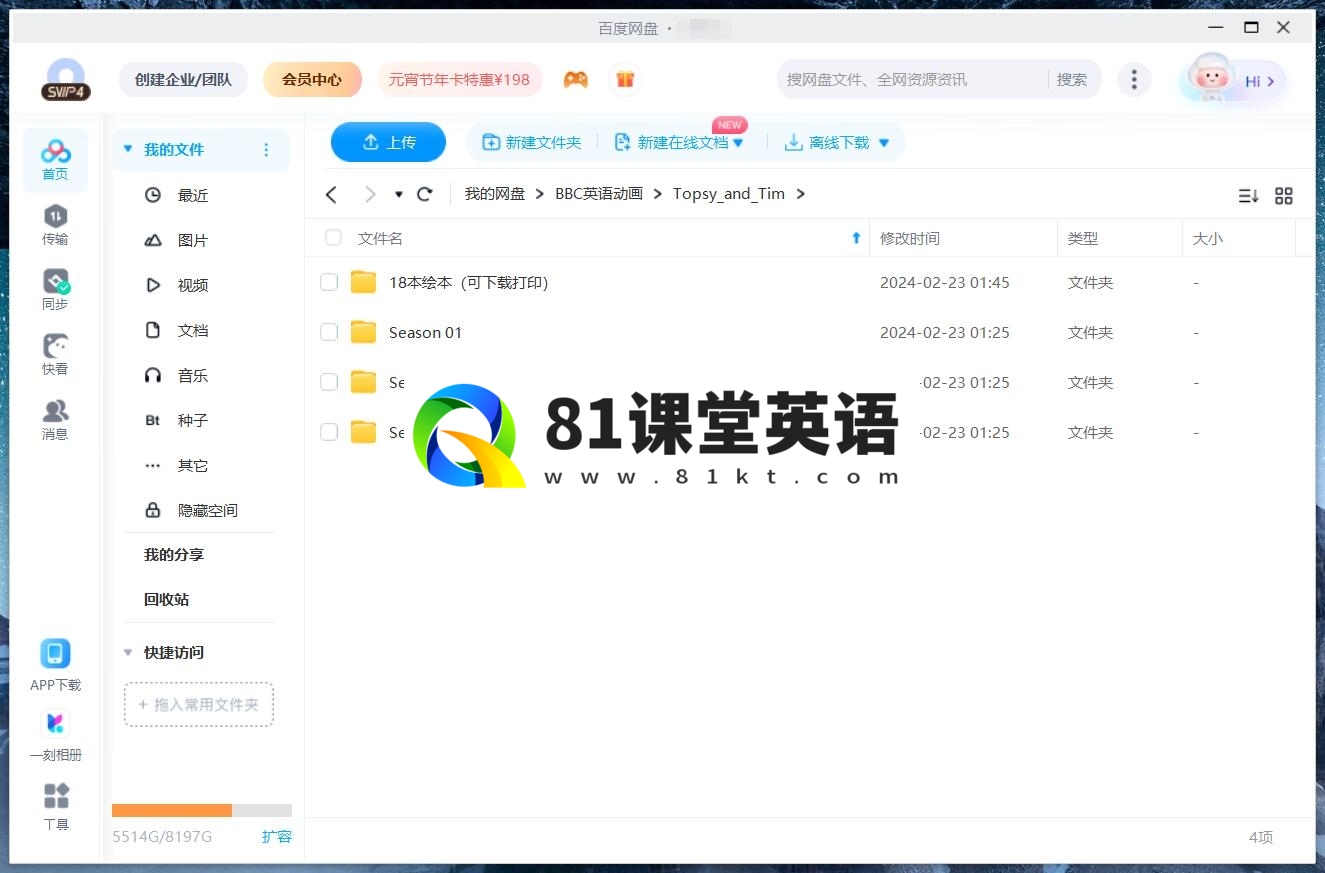Click 元宵节年卡特惠¥198 promotion

click(460, 80)
